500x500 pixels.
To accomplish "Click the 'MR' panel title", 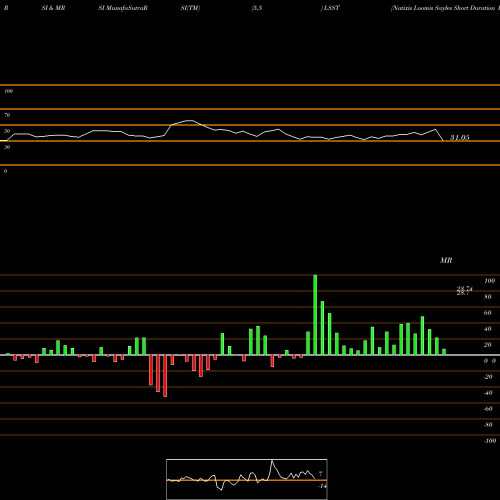I will 446,260.
